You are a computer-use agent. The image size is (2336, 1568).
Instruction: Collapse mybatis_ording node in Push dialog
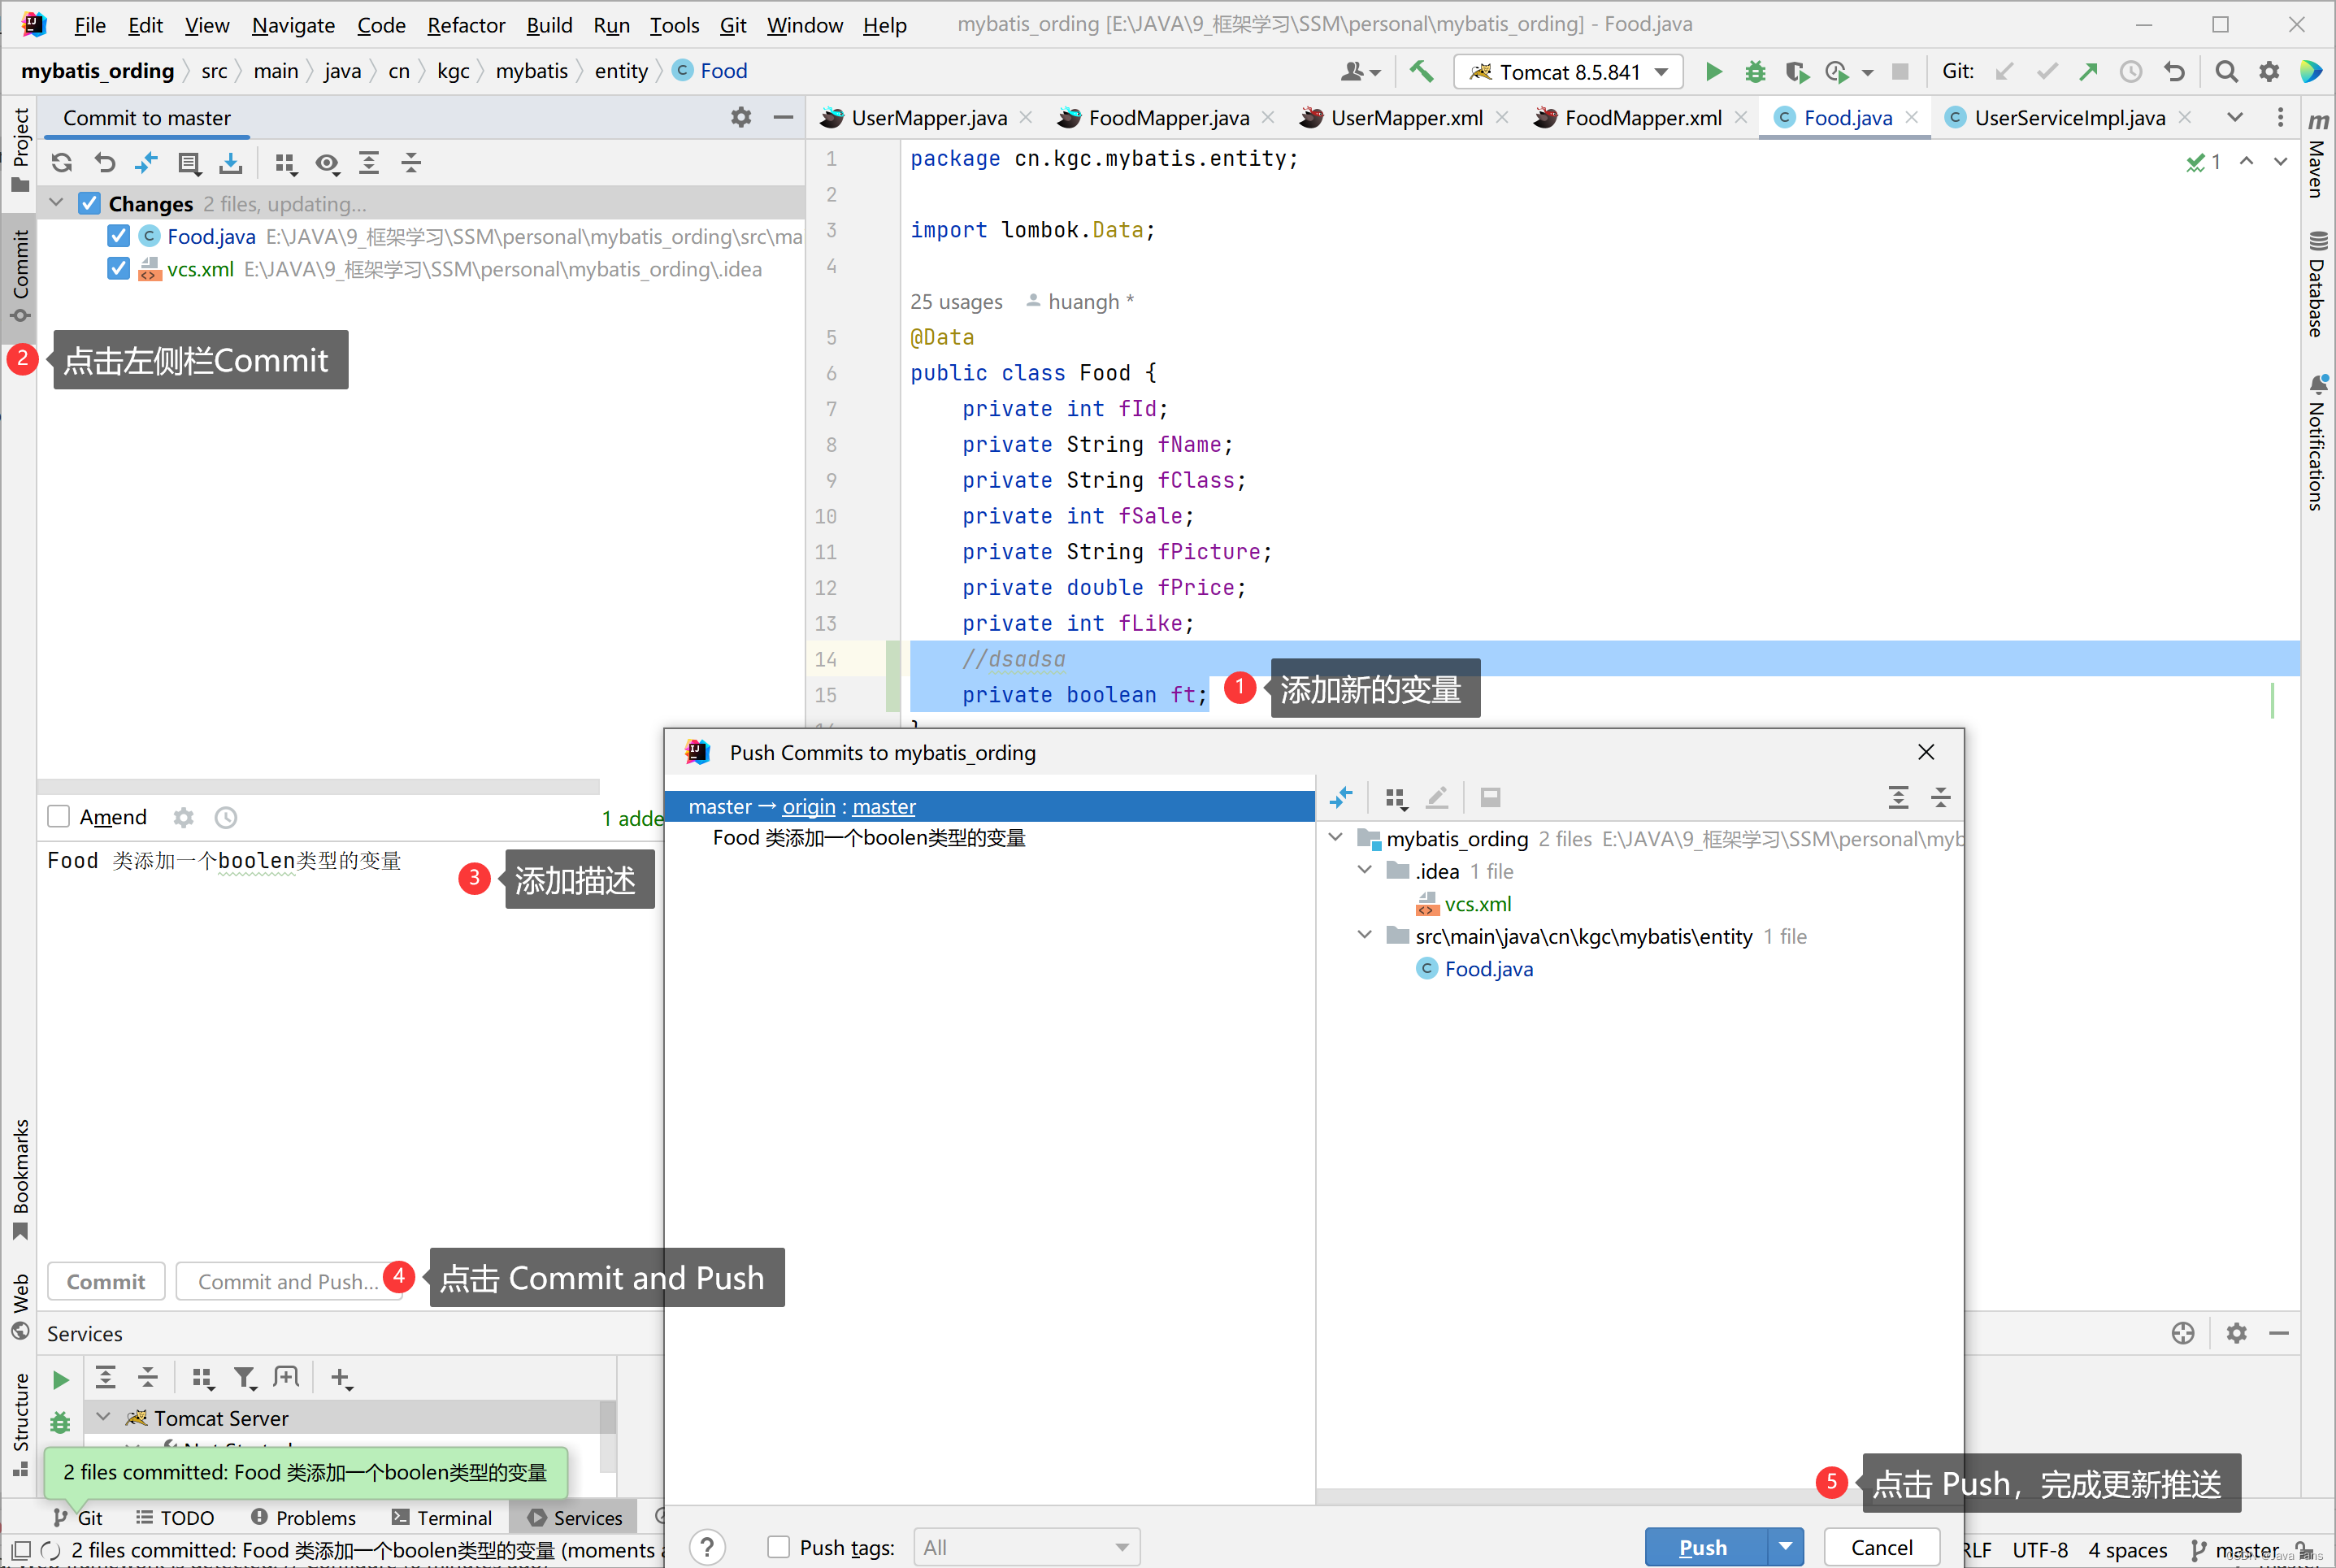coord(1335,837)
